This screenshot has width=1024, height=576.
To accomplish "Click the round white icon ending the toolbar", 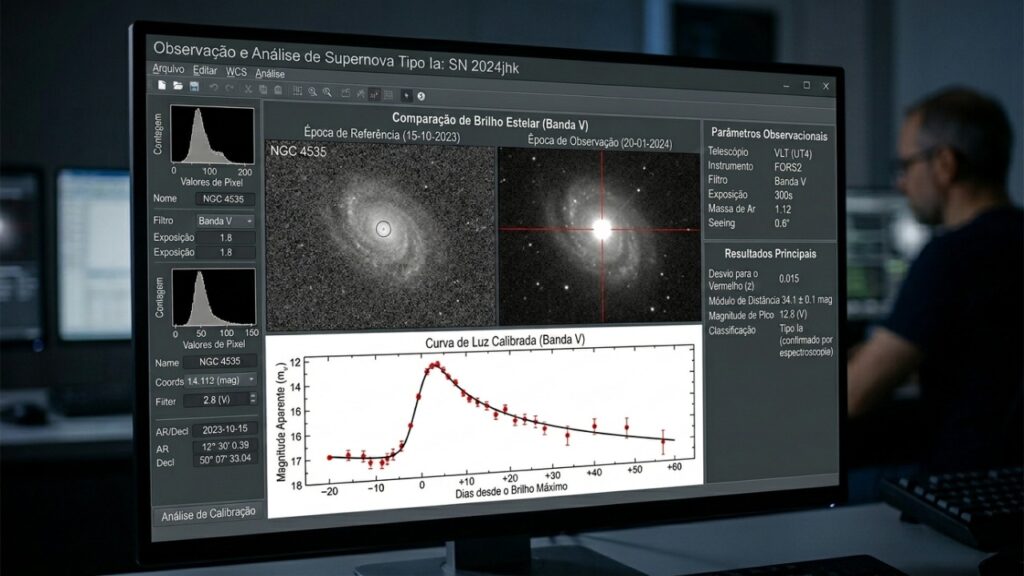I will [421, 96].
